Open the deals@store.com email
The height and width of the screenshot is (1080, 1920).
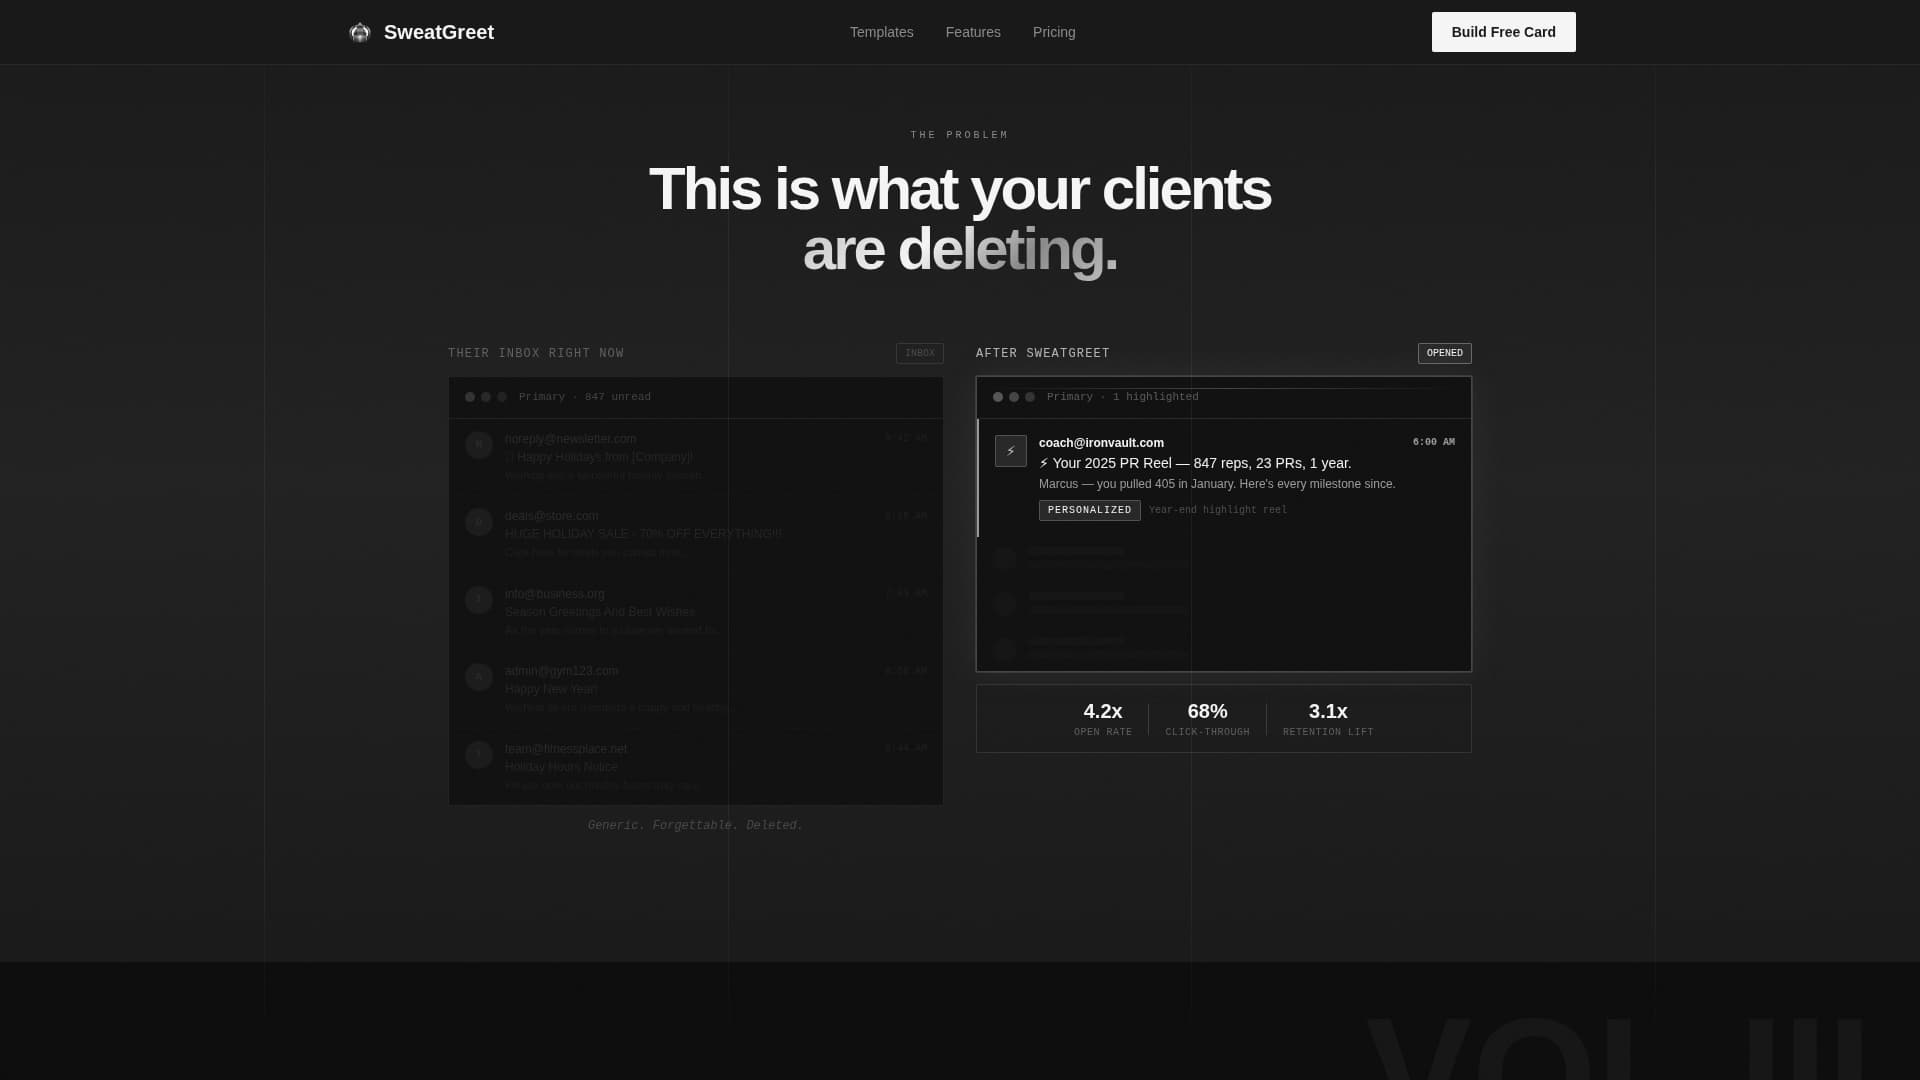click(x=696, y=535)
